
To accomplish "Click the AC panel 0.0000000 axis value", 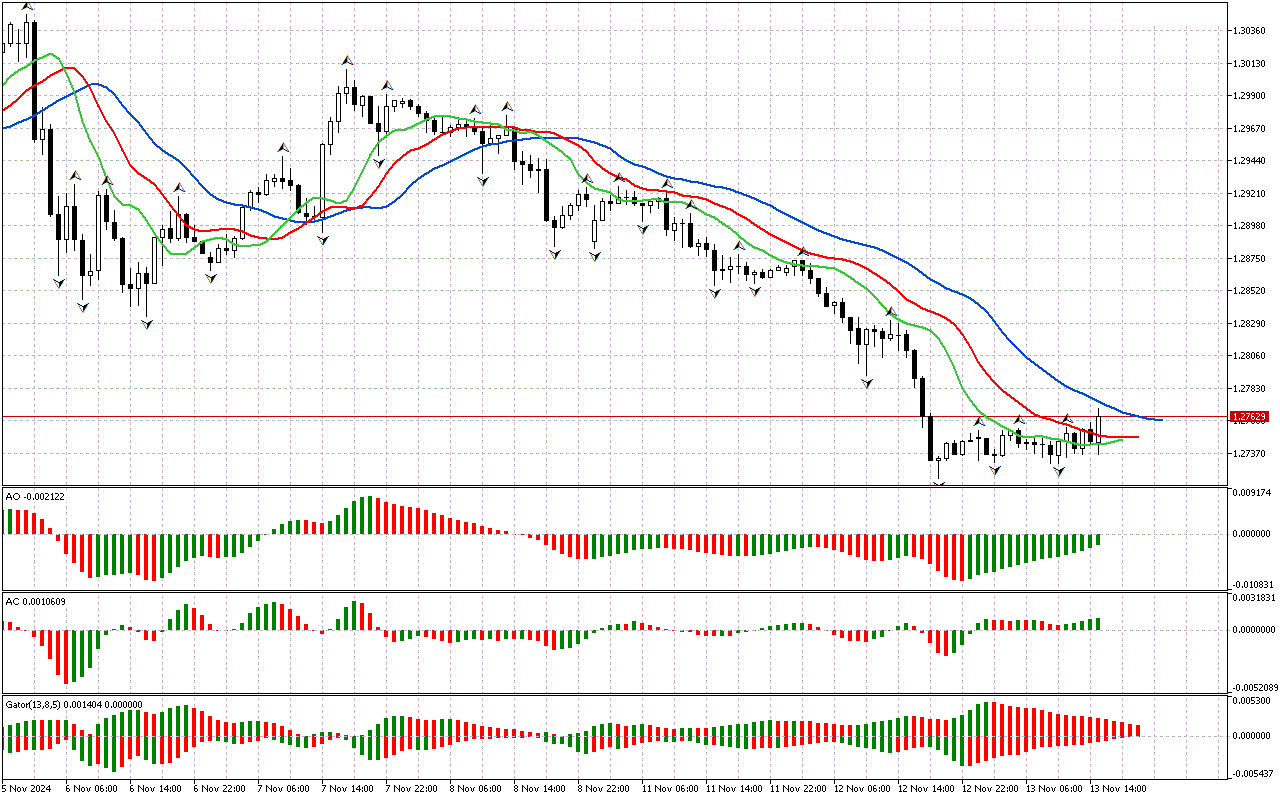I will coord(1255,629).
